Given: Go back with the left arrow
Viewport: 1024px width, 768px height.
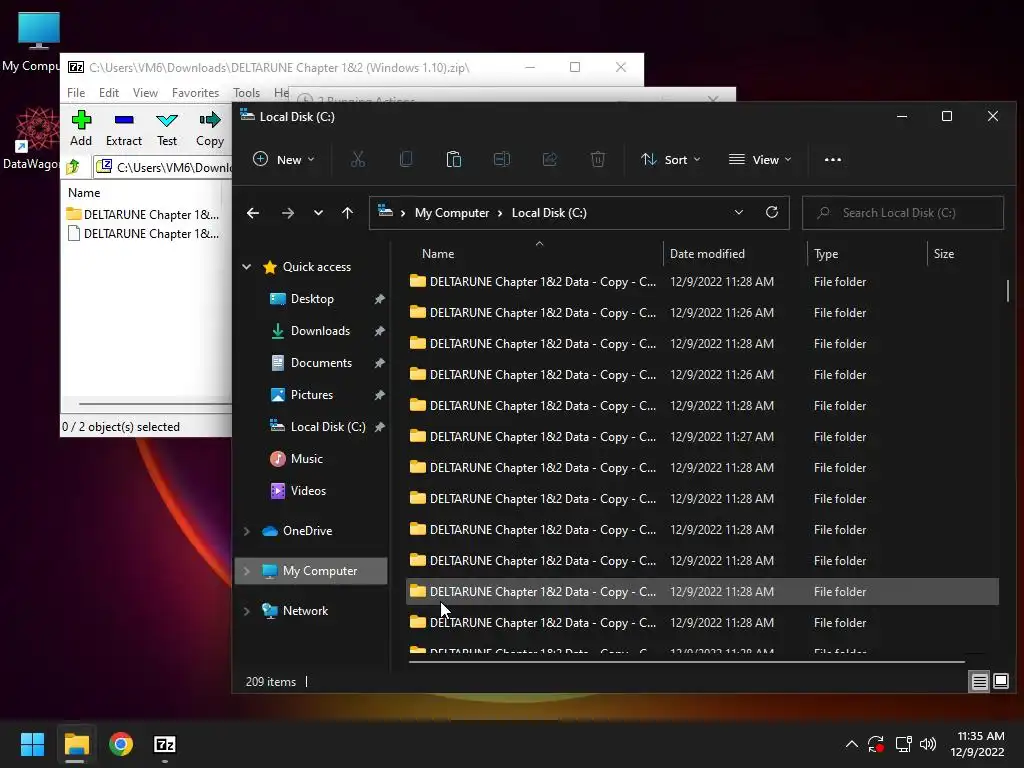Looking at the screenshot, I should [x=253, y=213].
